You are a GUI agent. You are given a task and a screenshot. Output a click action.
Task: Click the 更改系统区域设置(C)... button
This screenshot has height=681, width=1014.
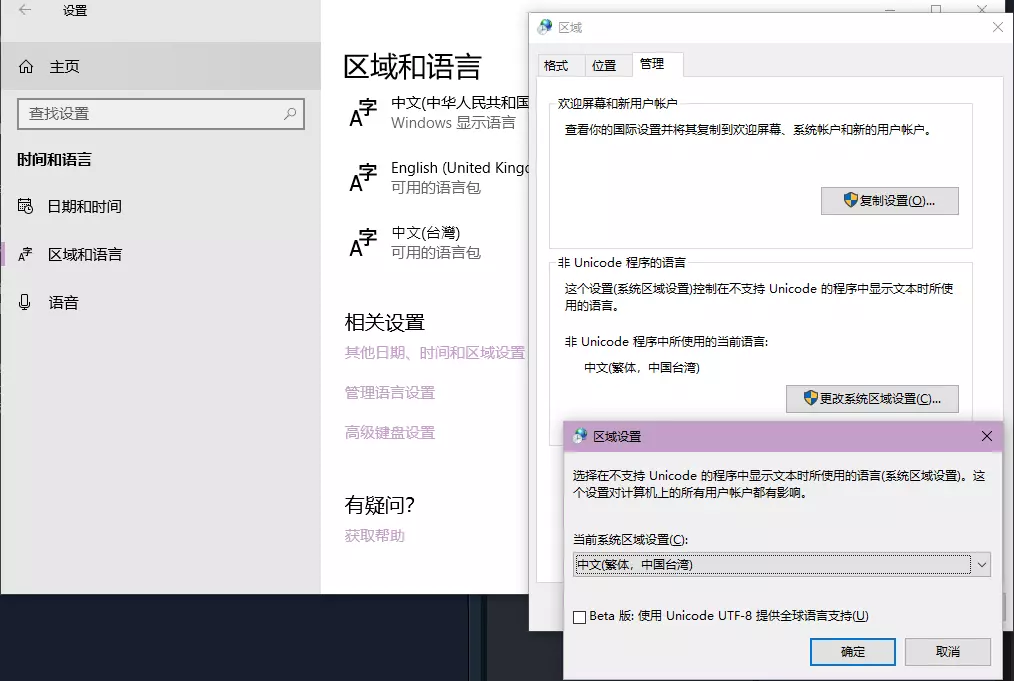tap(872, 398)
